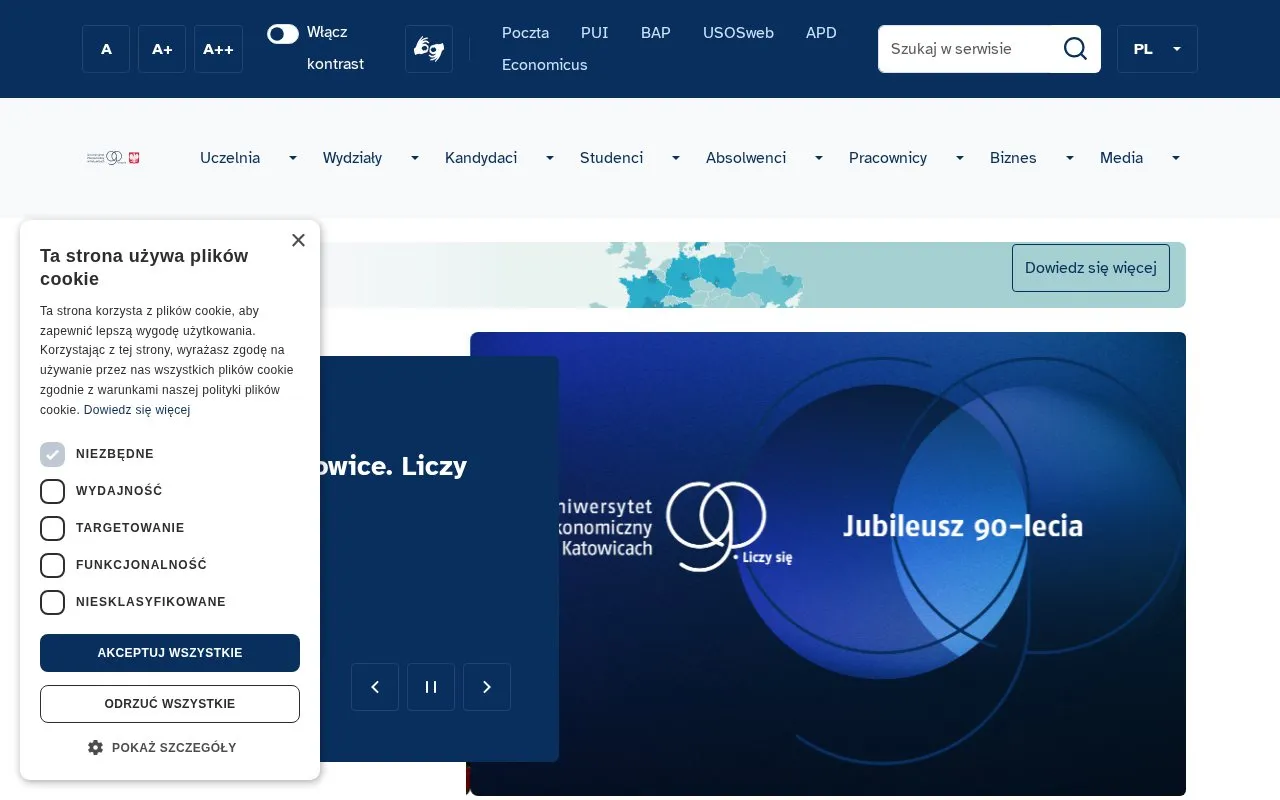Expand the Absolwenci dropdown arrow

[x=819, y=158]
